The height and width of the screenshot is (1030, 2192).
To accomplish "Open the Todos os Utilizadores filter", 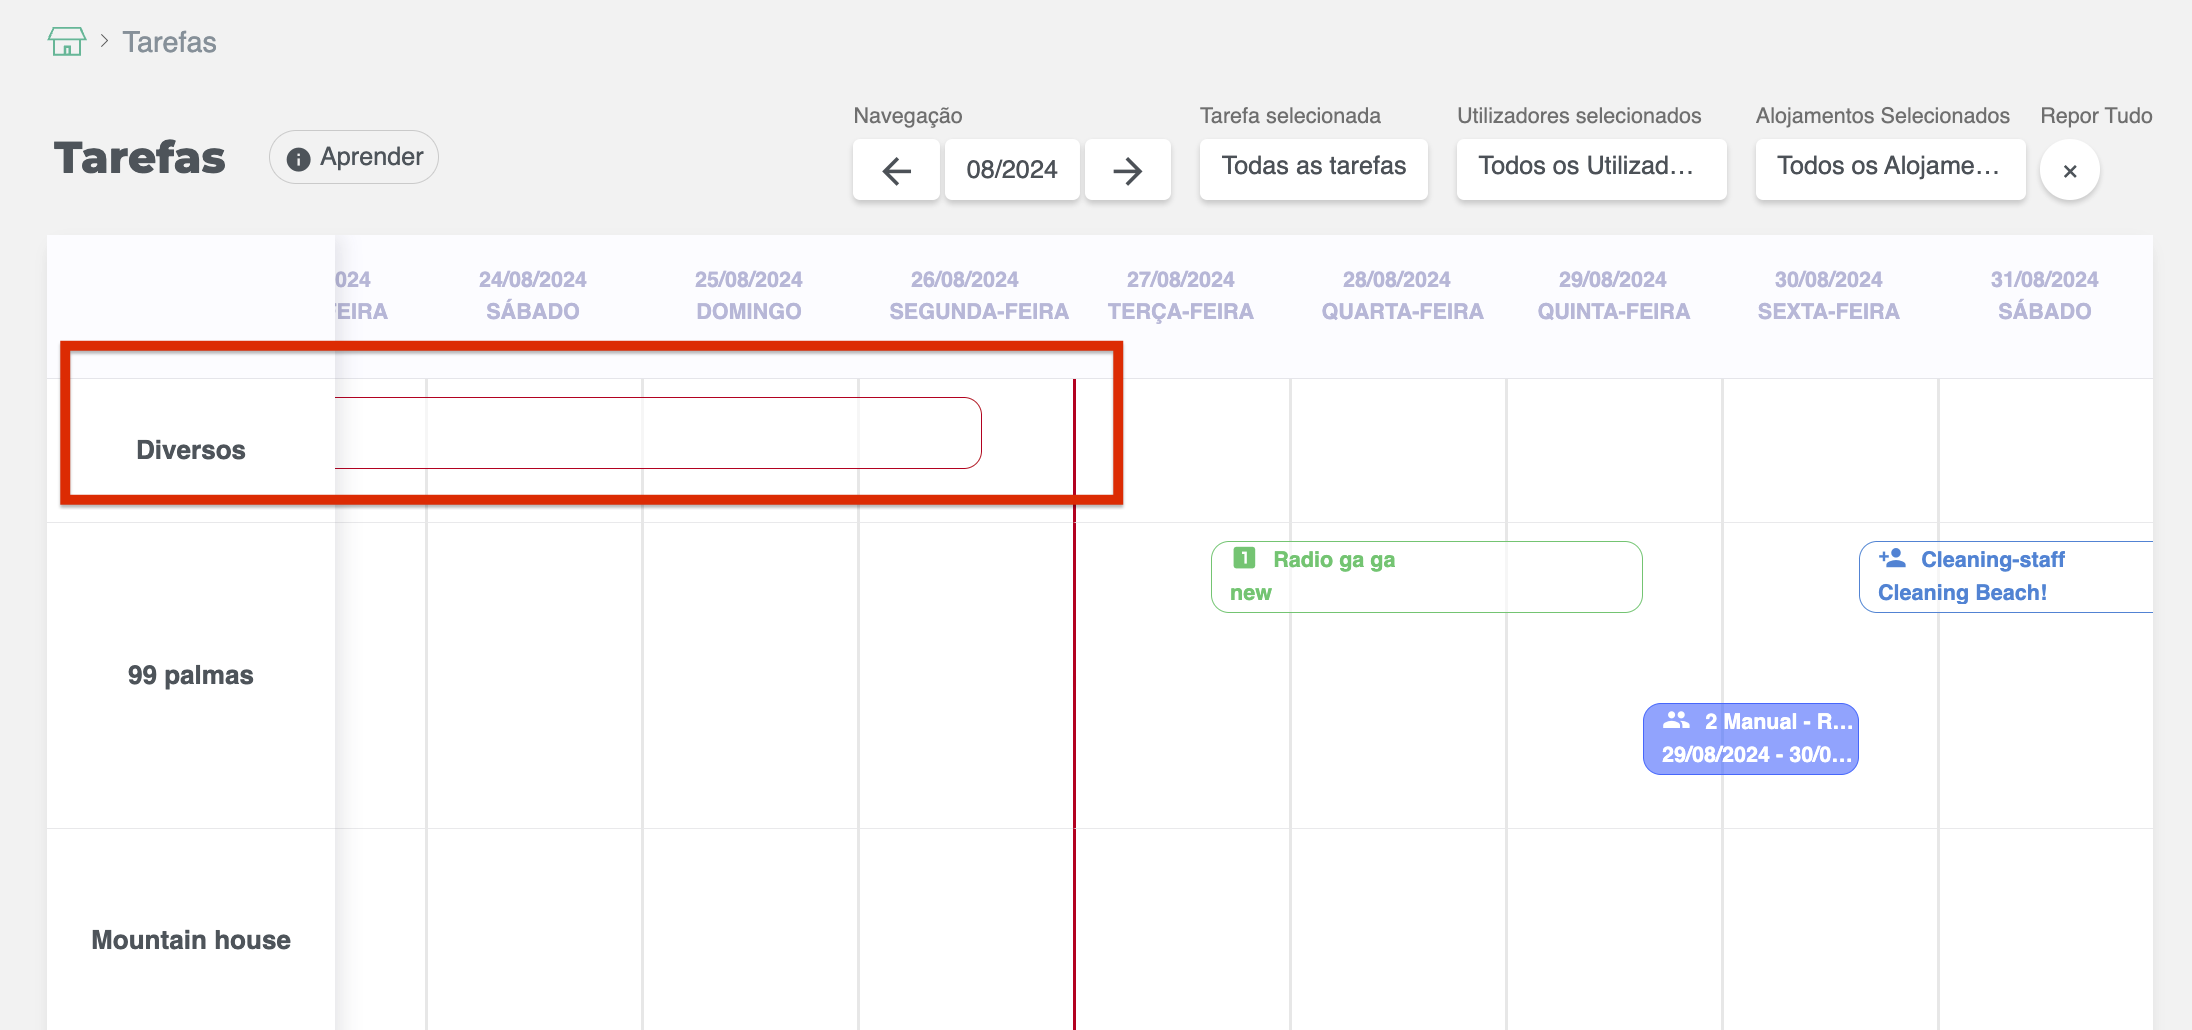I will click(1590, 167).
